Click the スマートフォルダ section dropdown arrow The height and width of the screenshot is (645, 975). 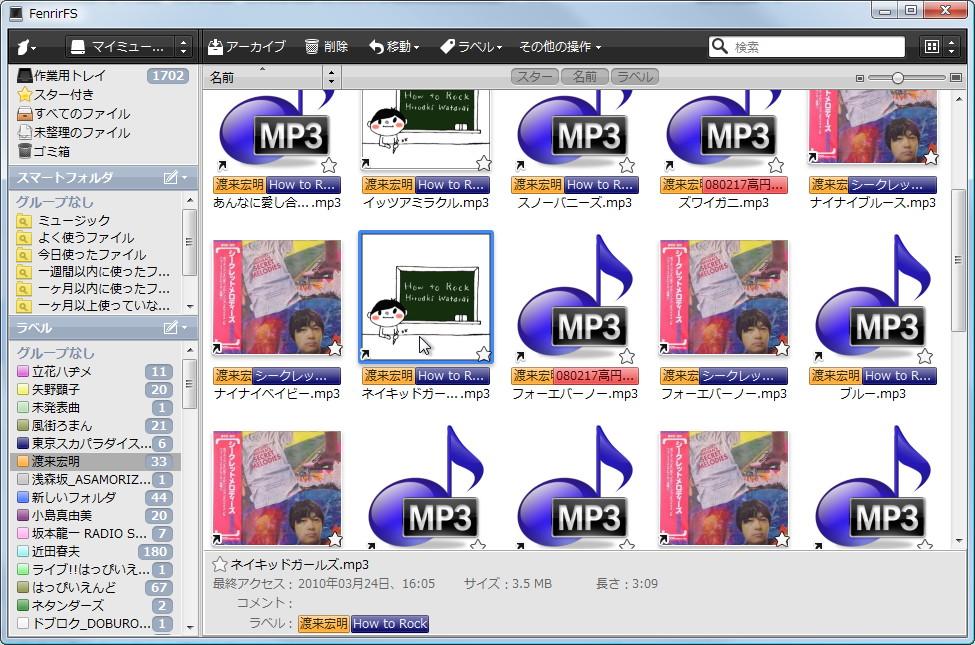[x=184, y=179]
